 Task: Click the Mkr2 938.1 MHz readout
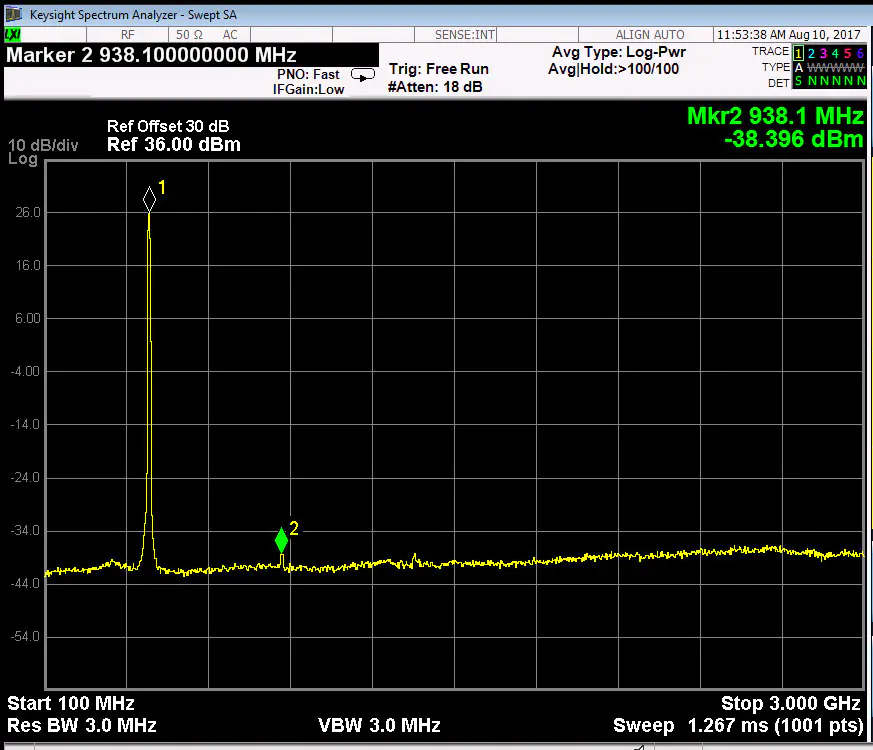click(774, 117)
